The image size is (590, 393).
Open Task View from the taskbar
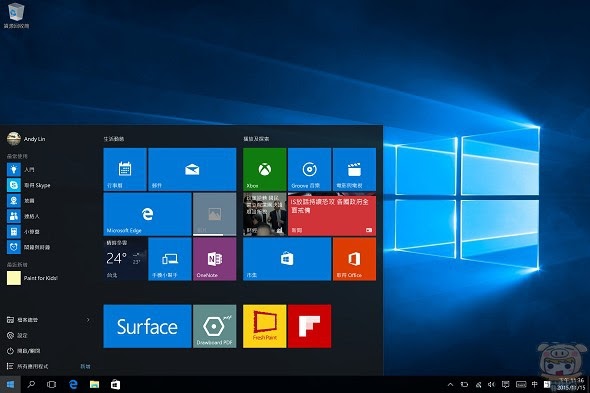(x=52, y=384)
